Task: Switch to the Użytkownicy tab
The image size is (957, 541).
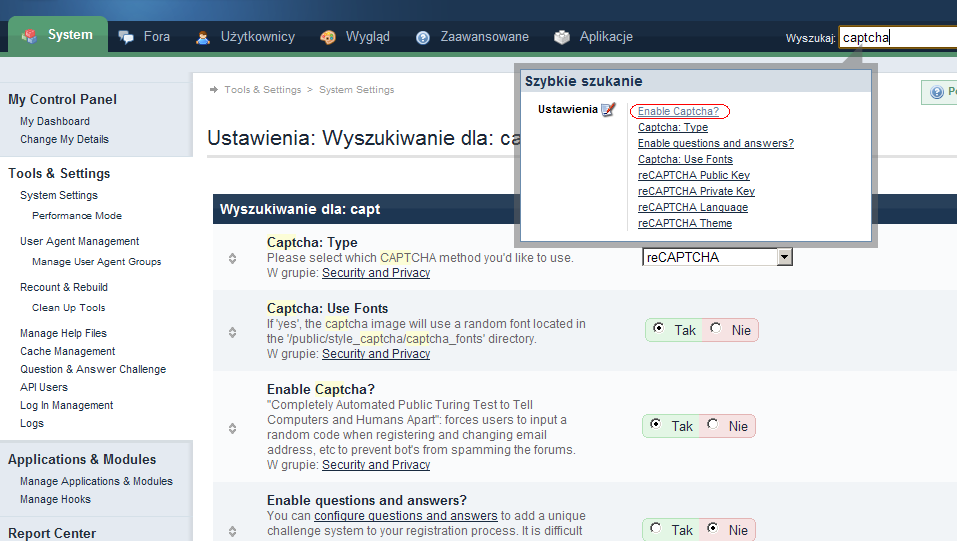Action: pyautogui.click(x=257, y=37)
